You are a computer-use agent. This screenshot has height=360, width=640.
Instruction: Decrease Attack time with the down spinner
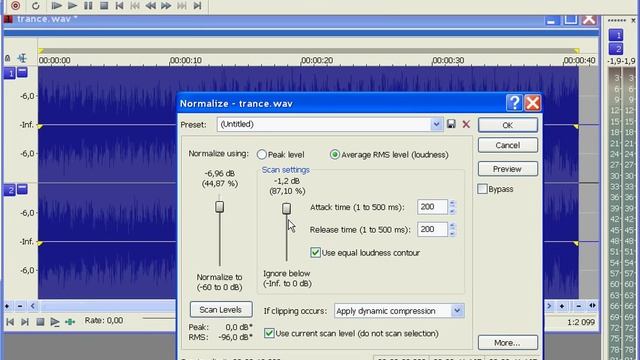tap(452, 211)
